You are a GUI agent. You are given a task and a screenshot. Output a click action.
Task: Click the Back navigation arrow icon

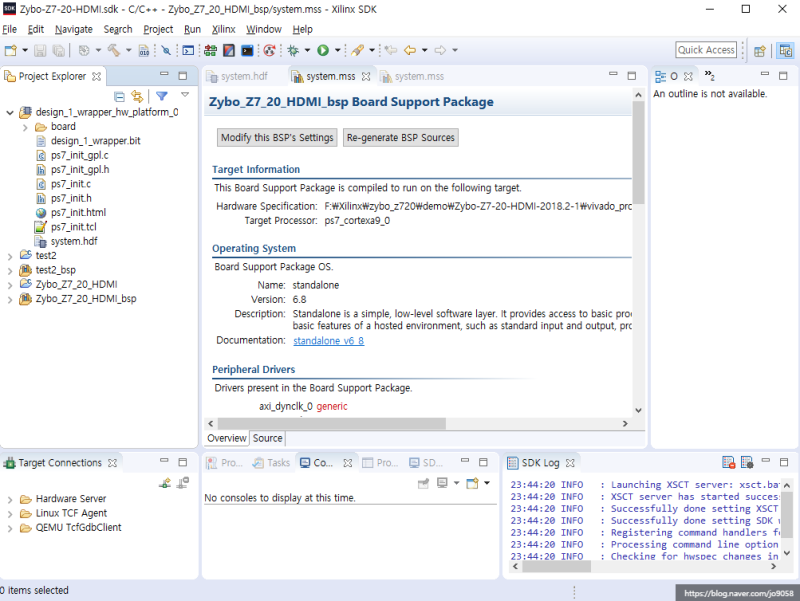410,50
